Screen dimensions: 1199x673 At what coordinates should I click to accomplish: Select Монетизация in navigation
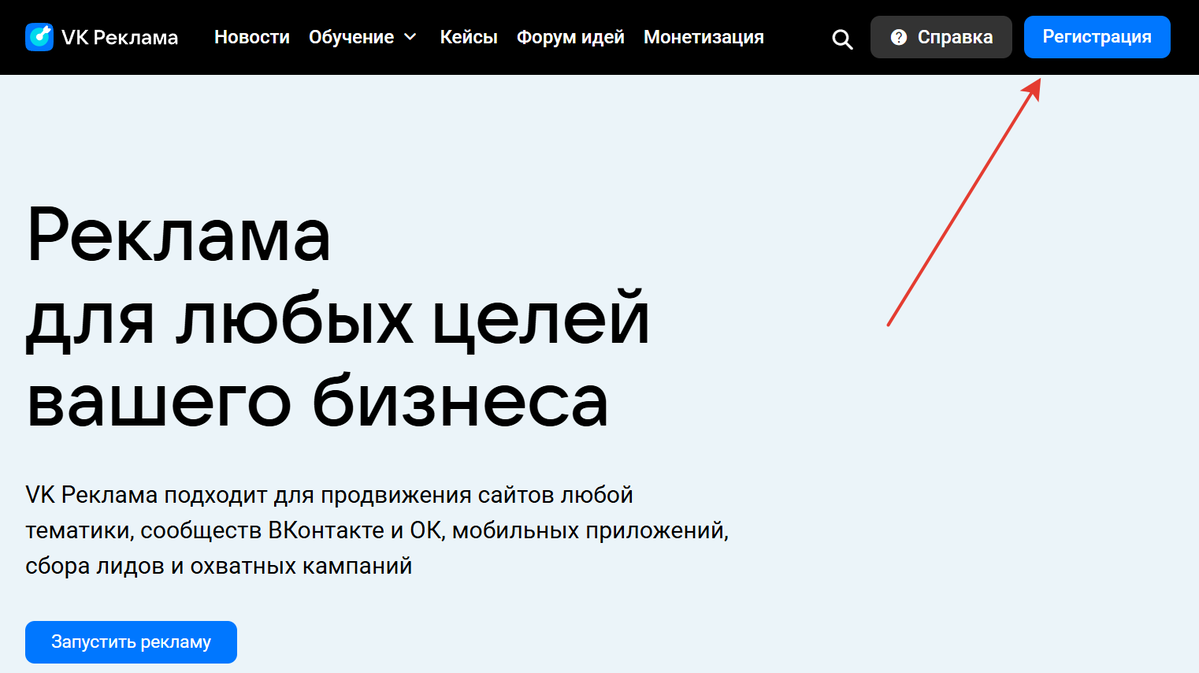(703, 37)
